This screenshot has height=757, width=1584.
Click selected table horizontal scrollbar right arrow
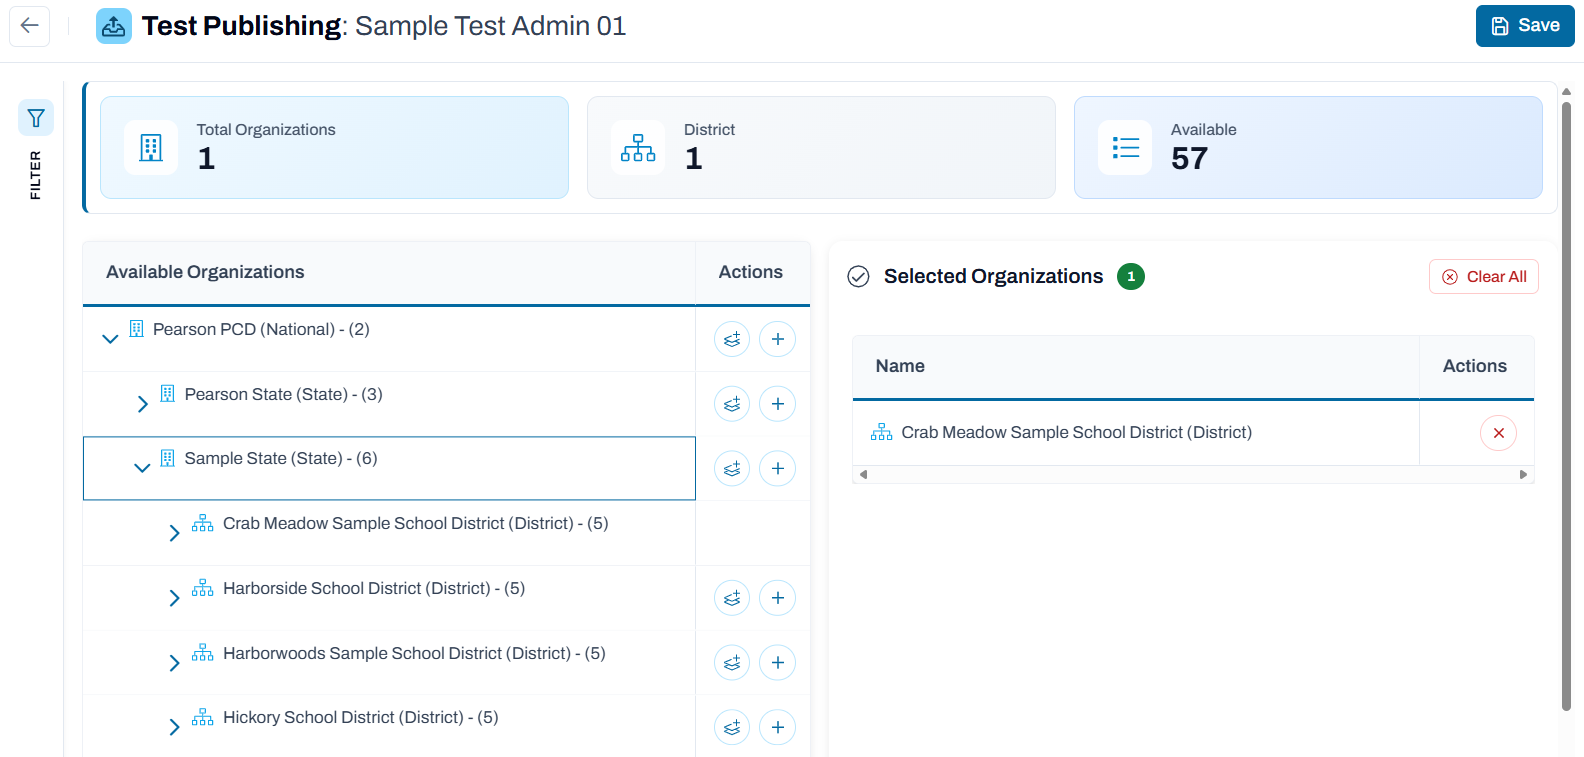[1523, 475]
